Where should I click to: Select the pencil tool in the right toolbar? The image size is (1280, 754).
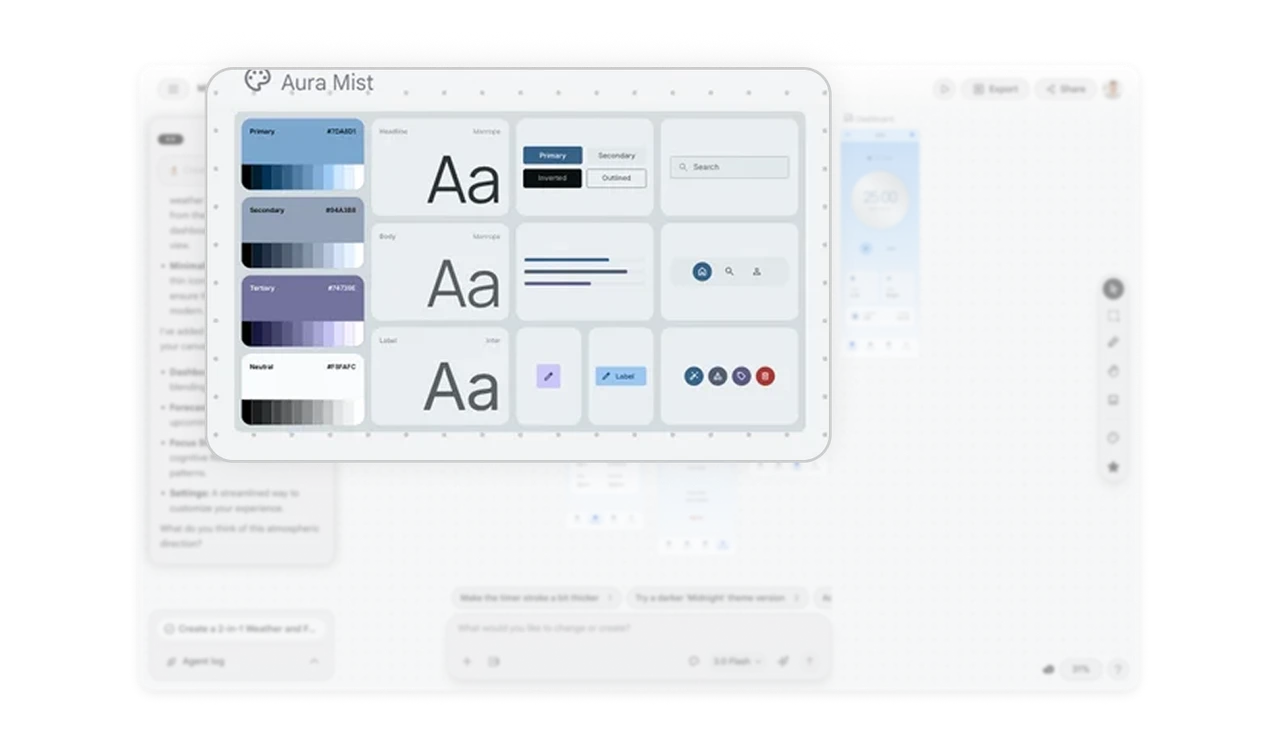coord(1113,342)
